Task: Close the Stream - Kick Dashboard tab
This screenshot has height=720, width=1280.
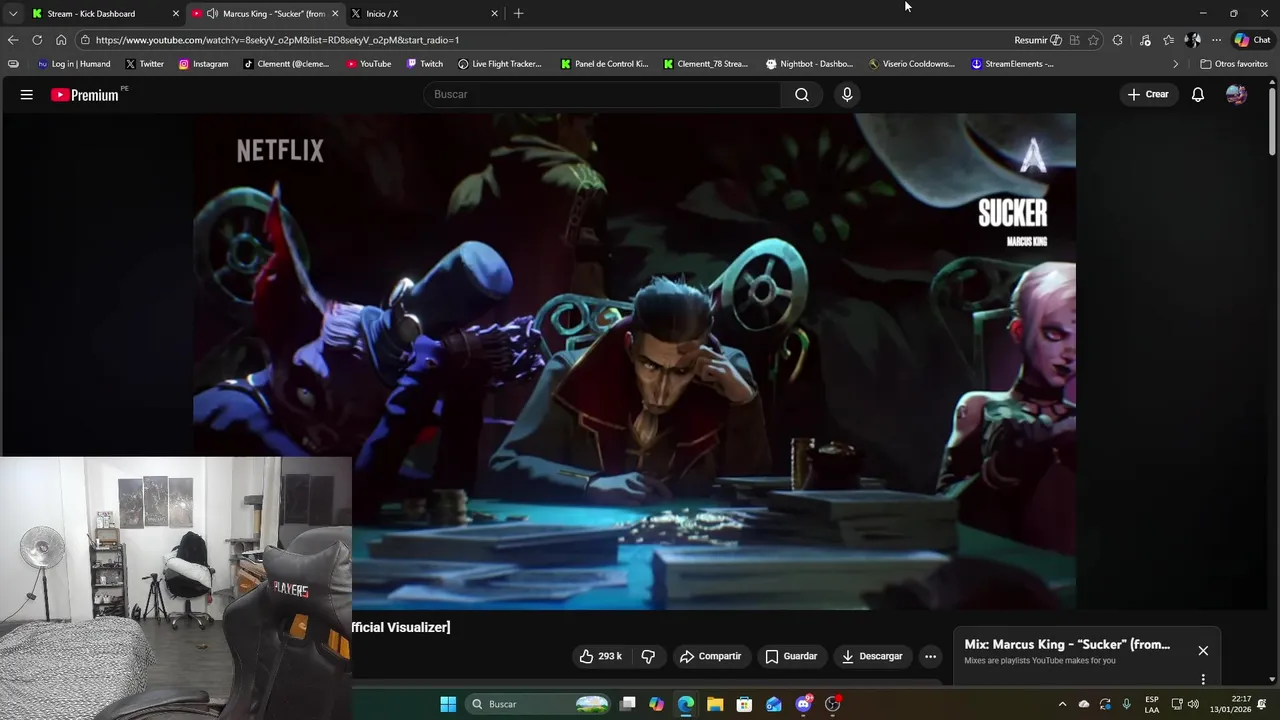Action: 176,13
